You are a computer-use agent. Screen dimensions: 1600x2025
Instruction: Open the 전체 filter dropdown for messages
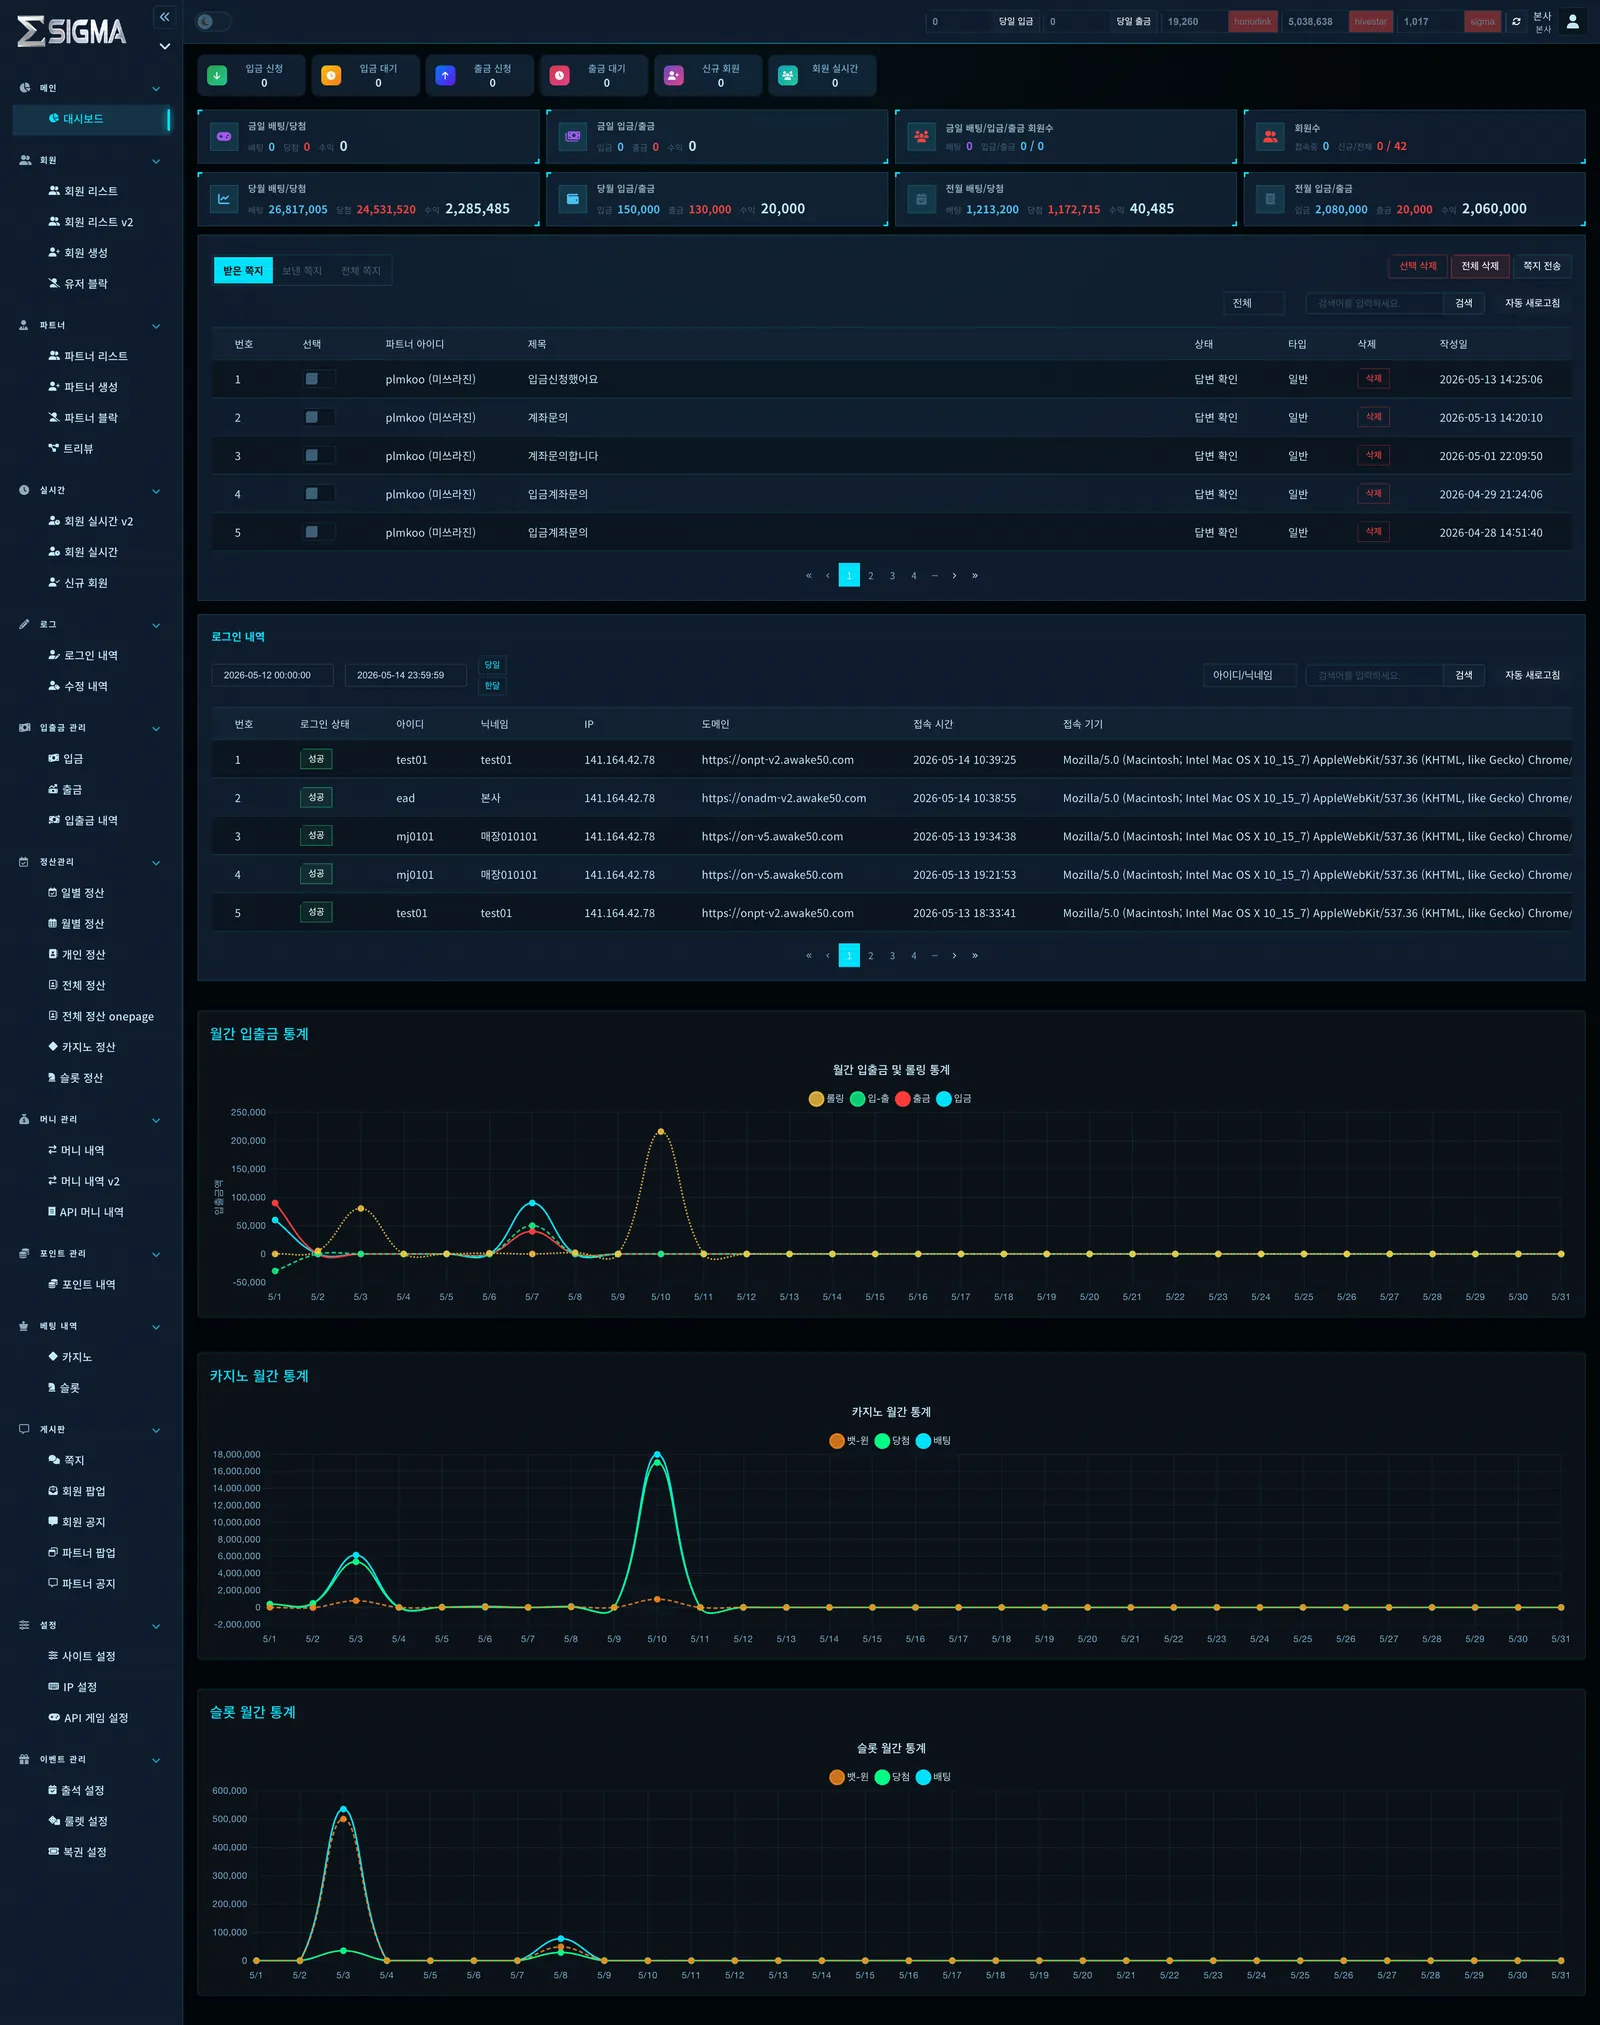1254,303
